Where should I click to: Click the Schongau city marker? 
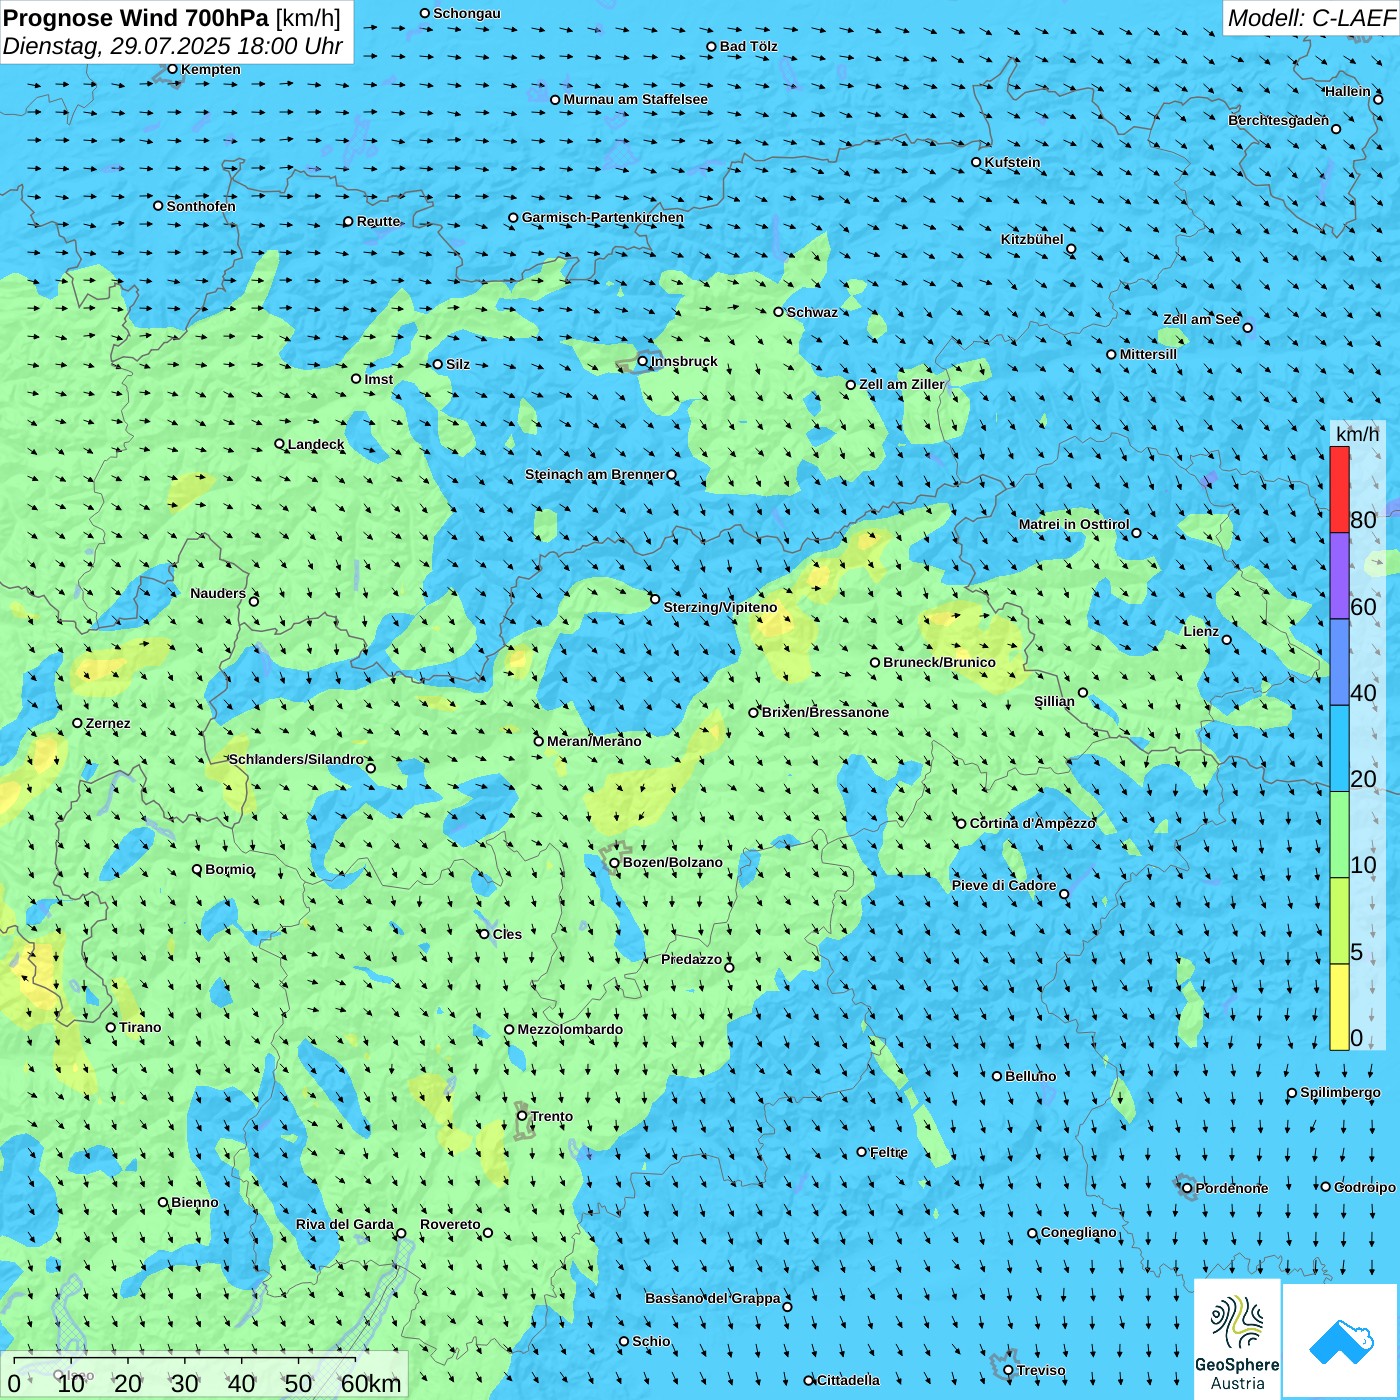coord(425,13)
